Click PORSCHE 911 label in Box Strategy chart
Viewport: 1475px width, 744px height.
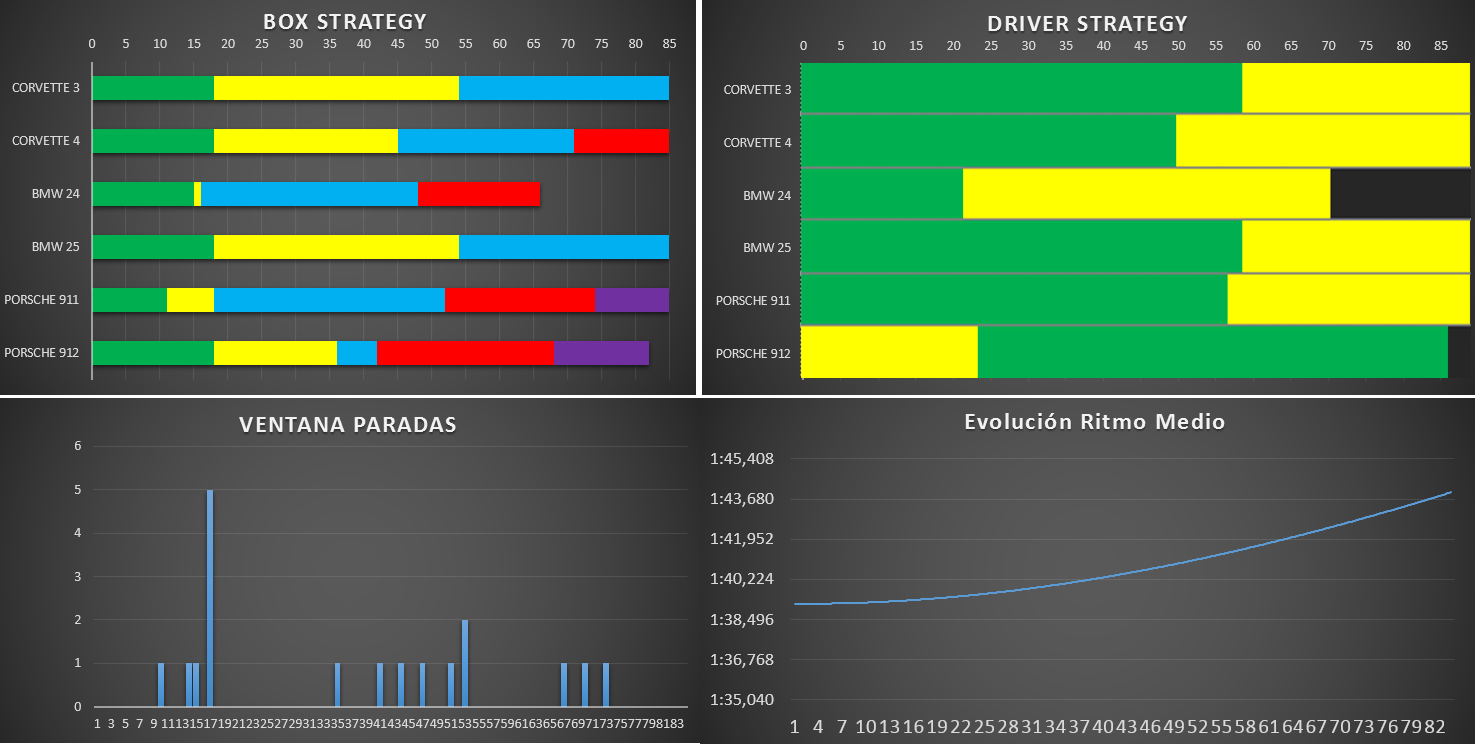point(42,299)
